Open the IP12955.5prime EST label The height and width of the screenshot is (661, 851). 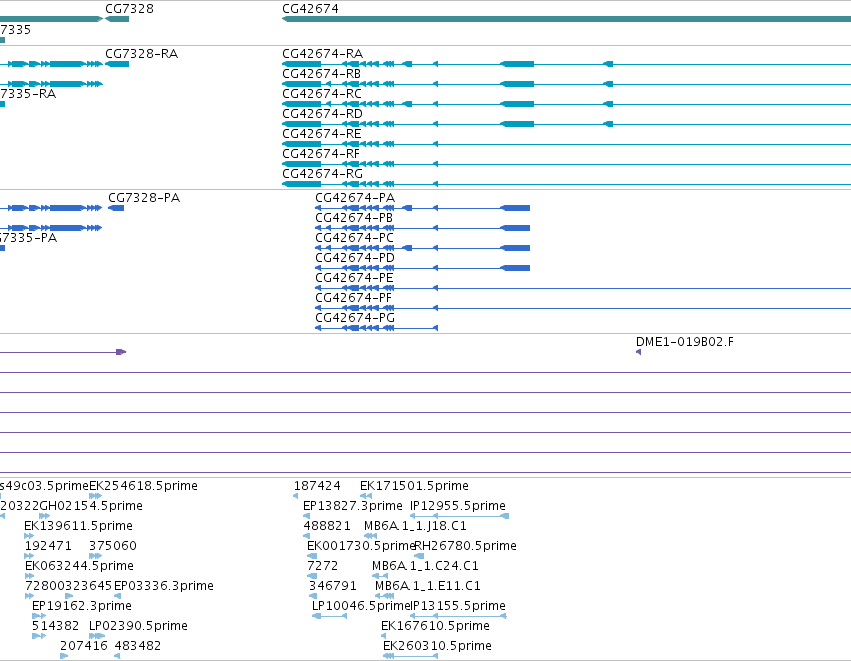pyautogui.click(x=458, y=506)
